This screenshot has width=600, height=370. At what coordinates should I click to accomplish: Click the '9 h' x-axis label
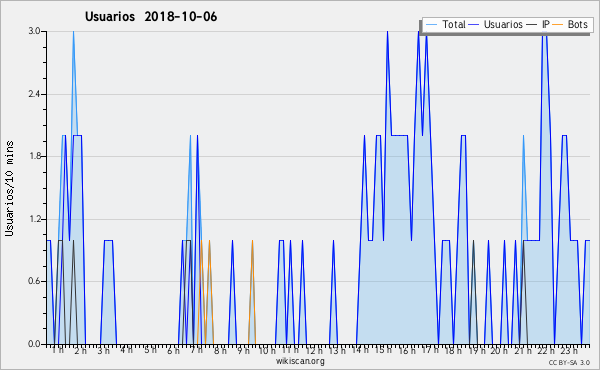243,350
